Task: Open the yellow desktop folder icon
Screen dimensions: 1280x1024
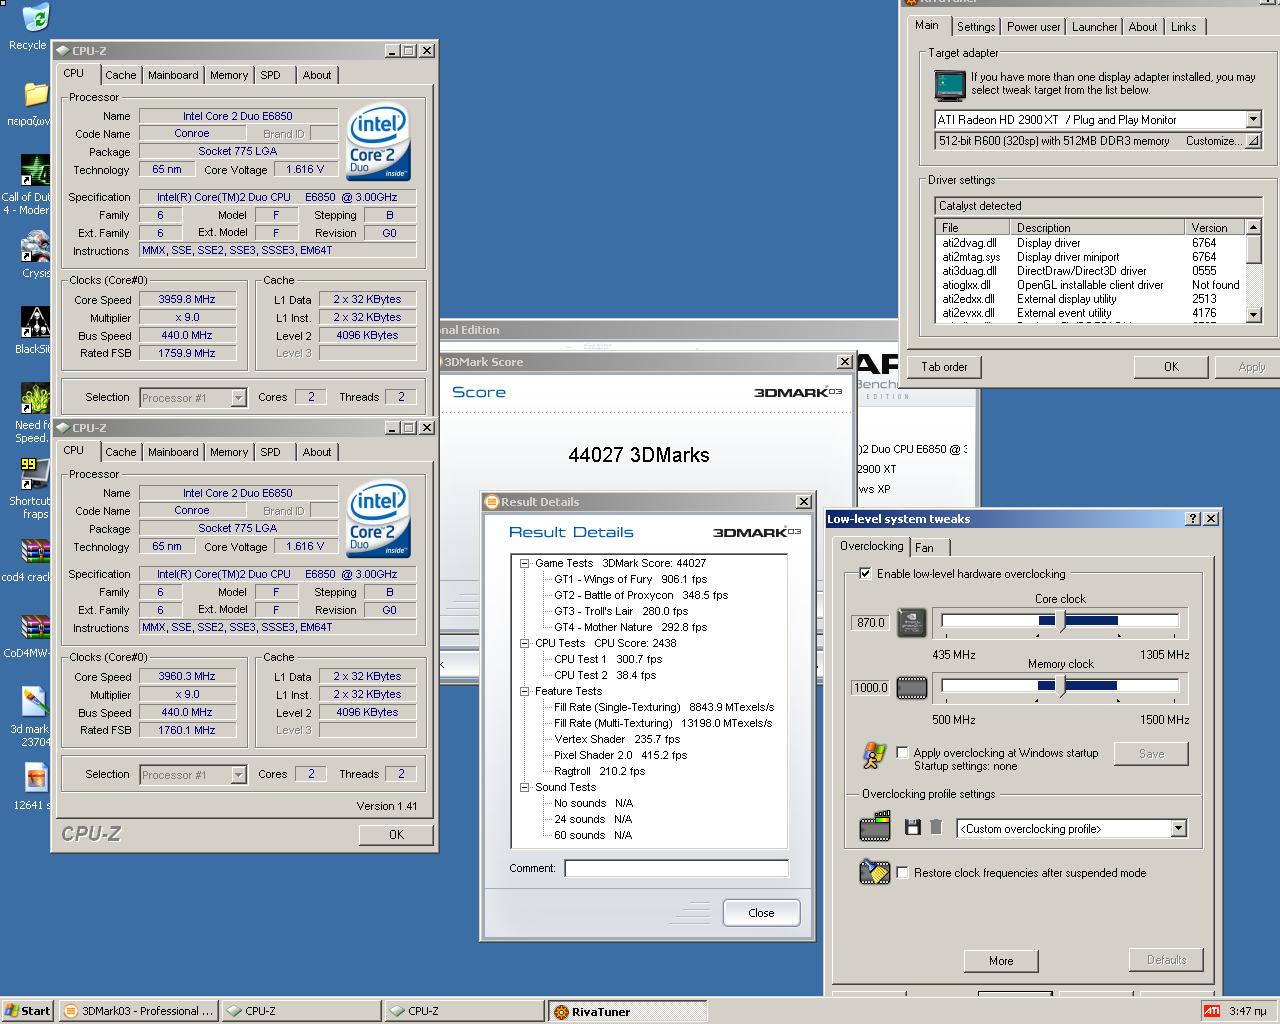Action: pos(35,95)
